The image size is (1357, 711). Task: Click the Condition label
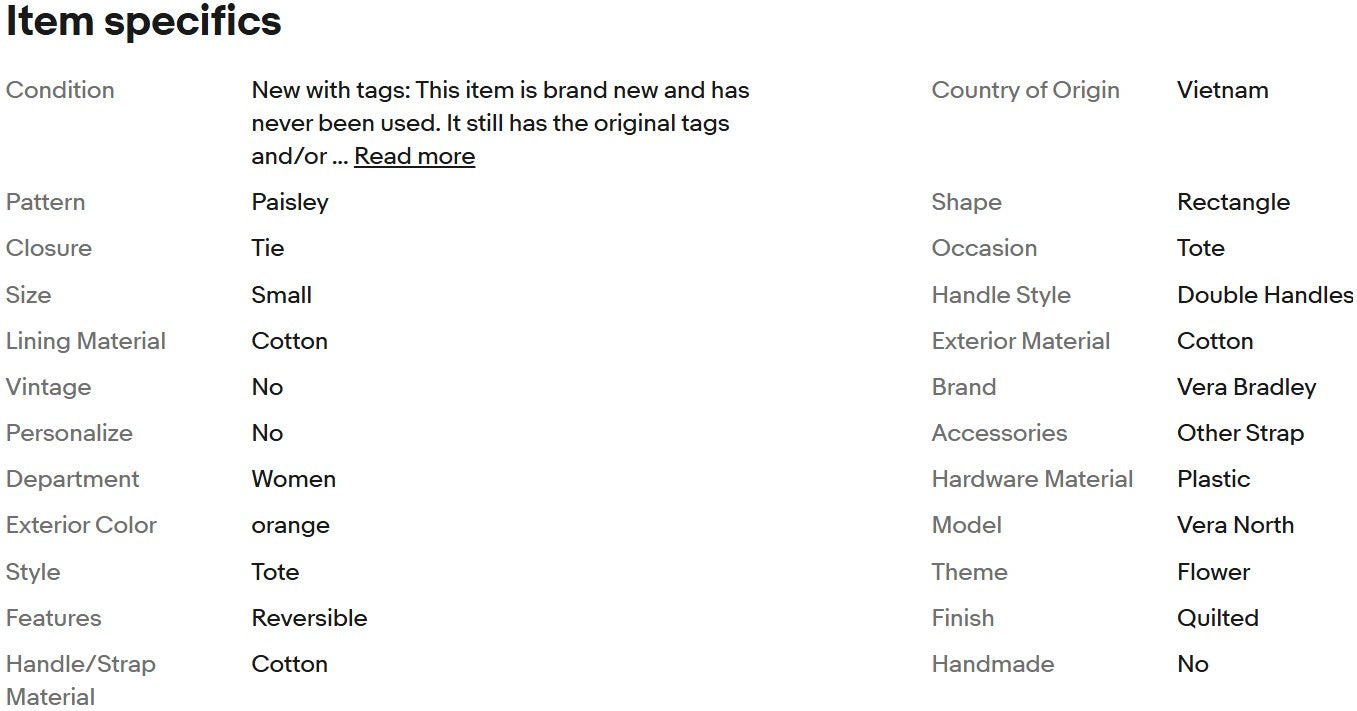click(x=60, y=90)
